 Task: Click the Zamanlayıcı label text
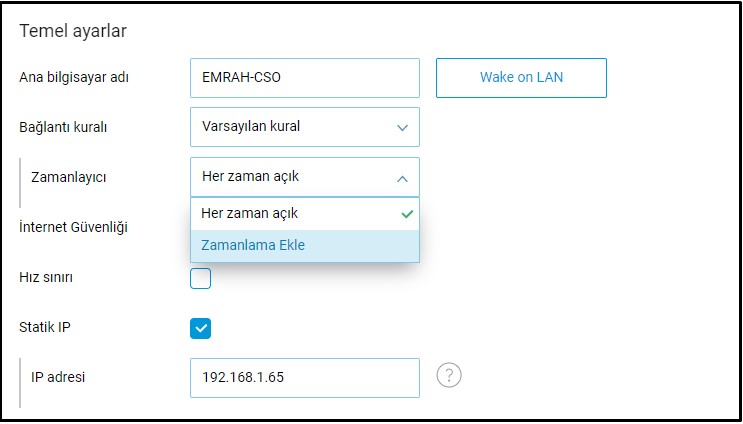coord(69,177)
